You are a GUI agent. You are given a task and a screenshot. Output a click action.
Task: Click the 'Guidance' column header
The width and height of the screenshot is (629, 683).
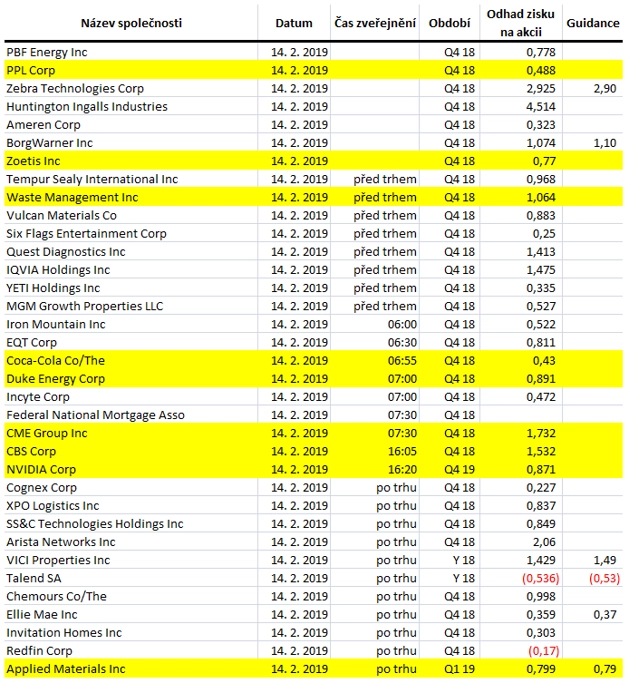pos(592,23)
